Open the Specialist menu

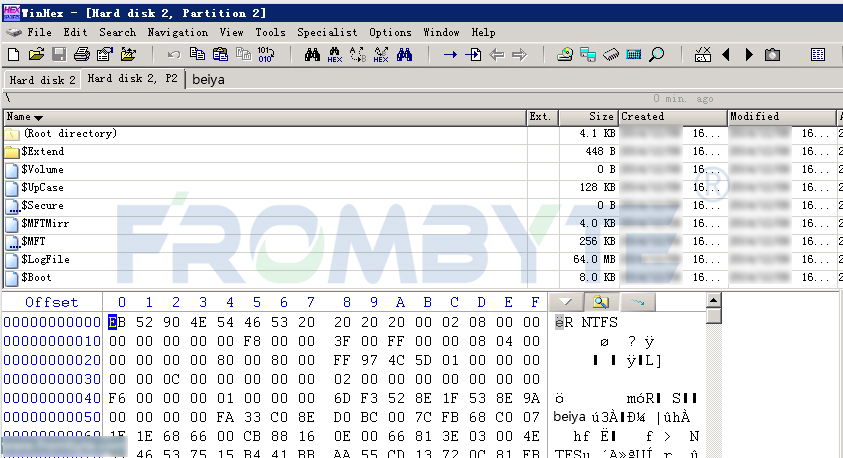pyautogui.click(x=327, y=32)
